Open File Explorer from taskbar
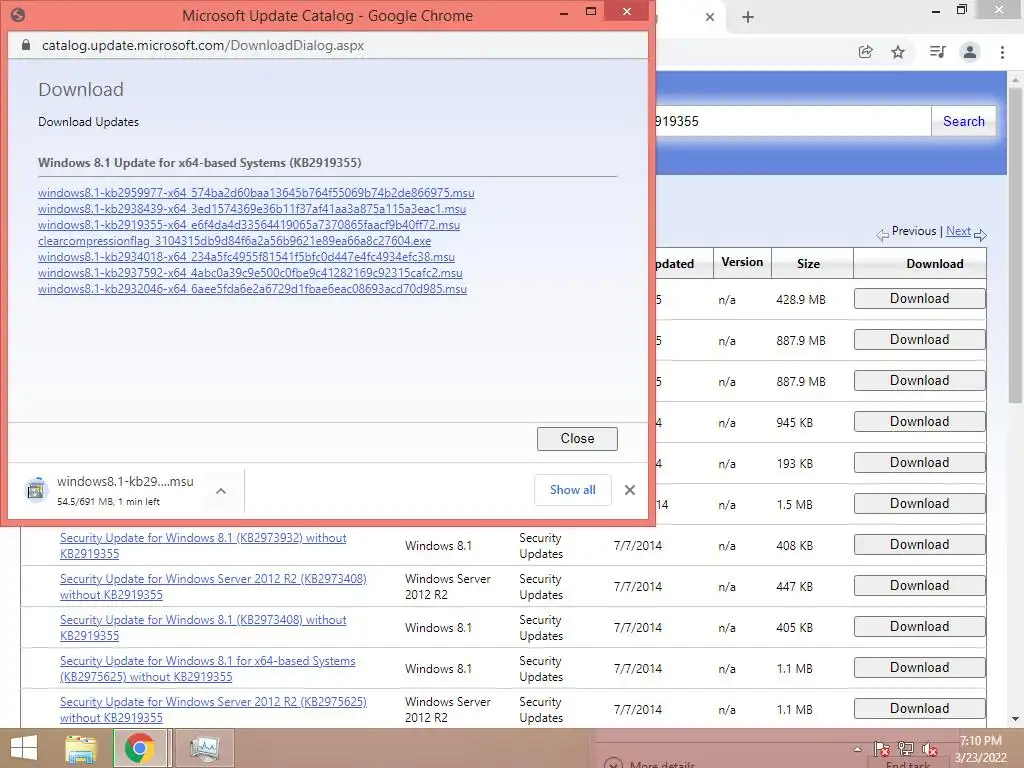The image size is (1024, 768). 81,748
